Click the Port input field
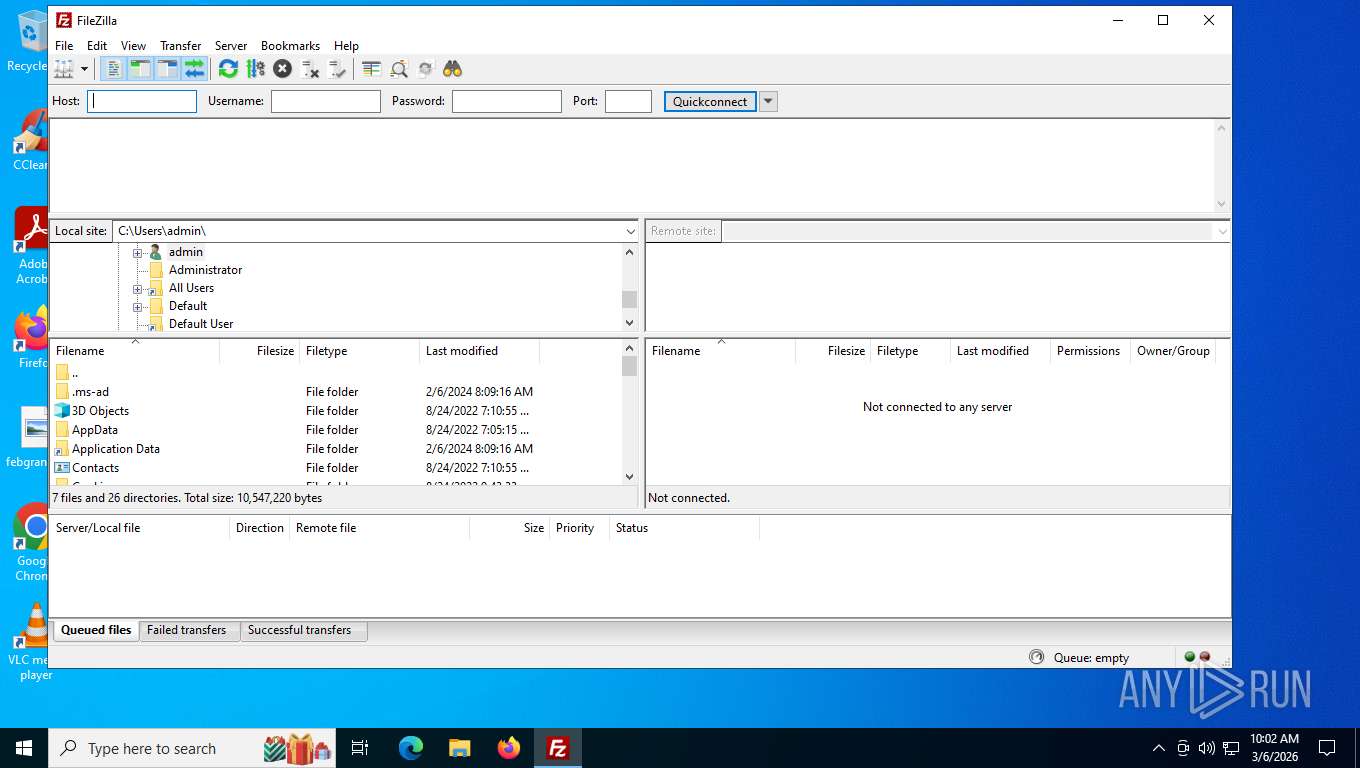Screen dimensions: 1360x768 tap(628, 101)
